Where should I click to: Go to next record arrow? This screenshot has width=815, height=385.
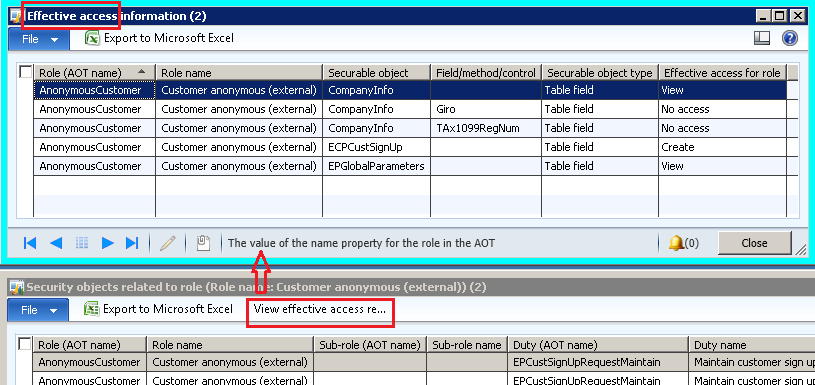point(108,243)
